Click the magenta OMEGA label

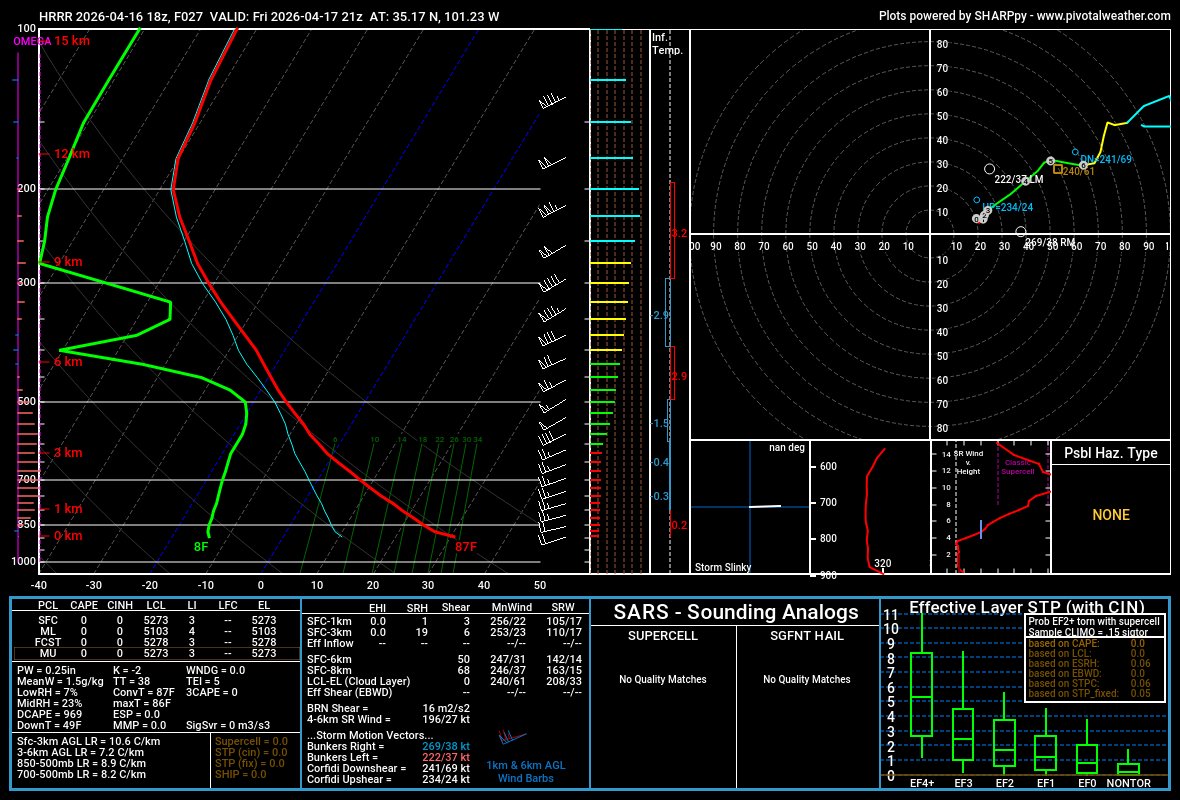[x=32, y=41]
